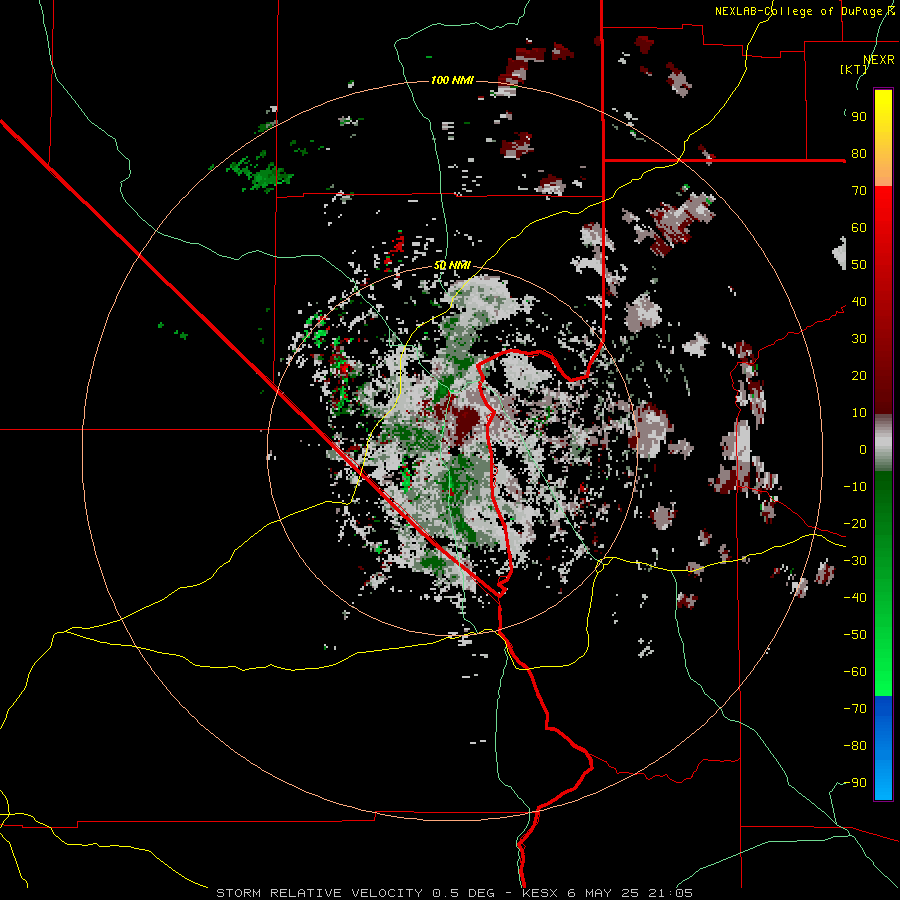The height and width of the screenshot is (900, 900).
Task: Click the gray zero-velocity segment of color bar
Action: click(883, 443)
